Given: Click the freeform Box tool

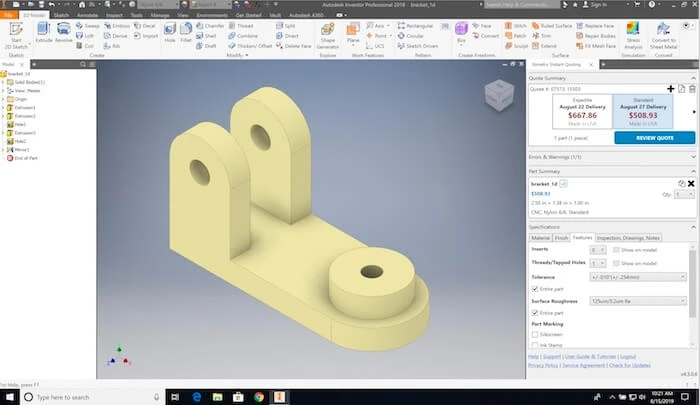Looking at the screenshot, I should click(461, 33).
